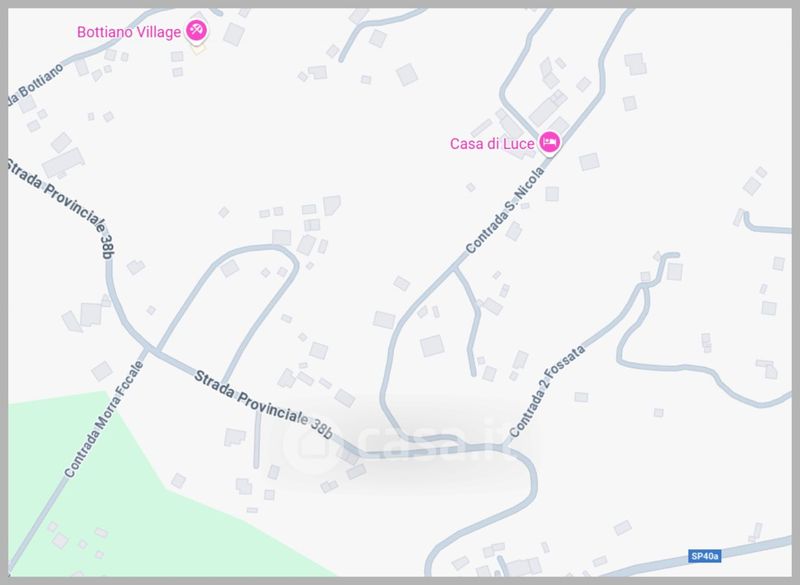Click the Casa di Luce lodging icon
Screen dimensions: 800x585
549,142
